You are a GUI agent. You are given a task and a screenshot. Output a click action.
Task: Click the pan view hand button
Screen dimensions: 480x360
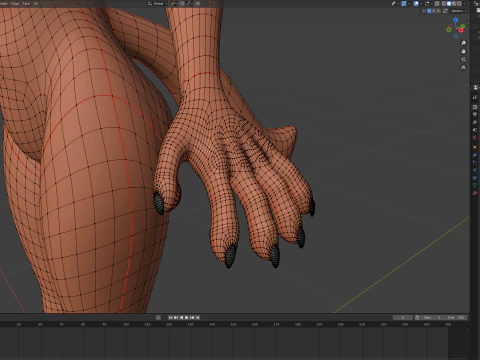coord(463,51)
